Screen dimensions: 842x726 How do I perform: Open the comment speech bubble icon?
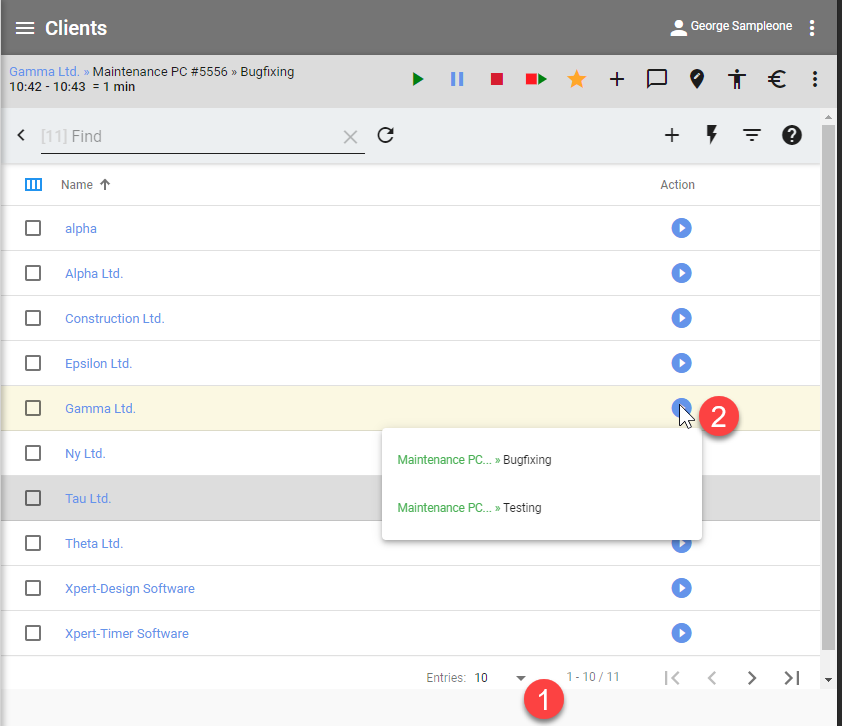tap(657, 79)
